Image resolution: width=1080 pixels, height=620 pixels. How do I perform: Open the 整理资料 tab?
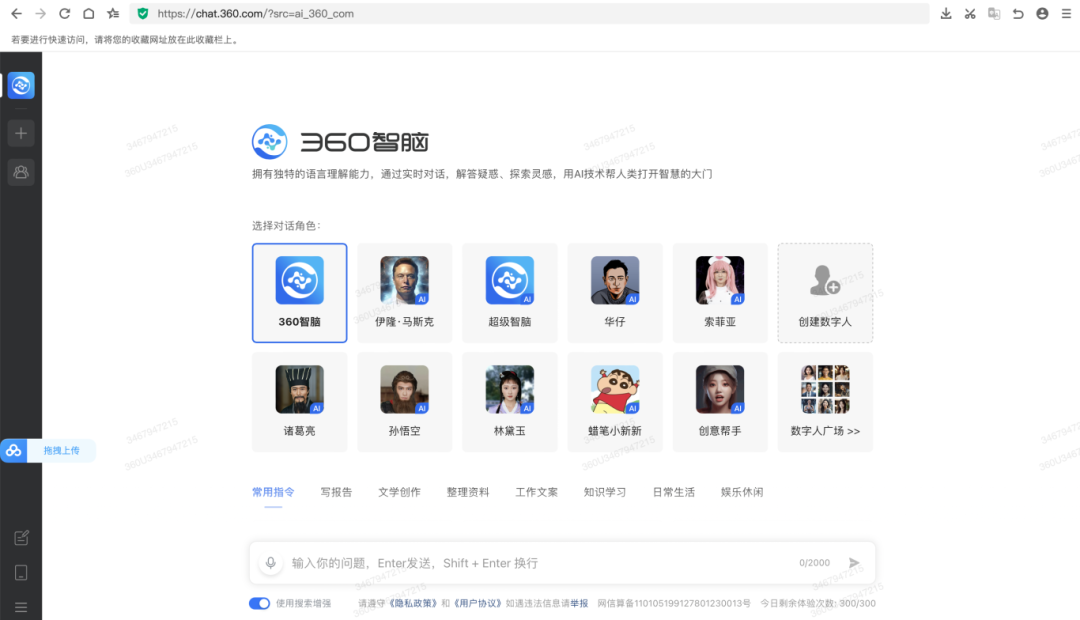coord(468,492)
